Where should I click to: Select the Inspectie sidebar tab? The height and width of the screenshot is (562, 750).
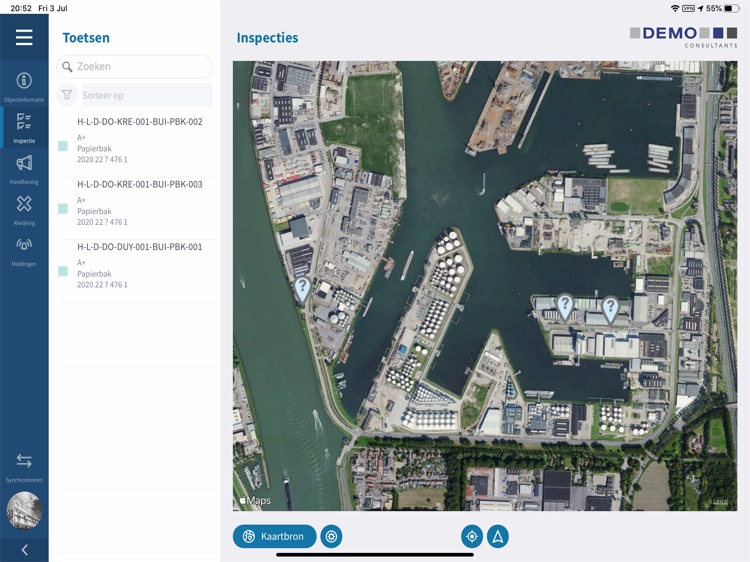[x=24, y=128]
